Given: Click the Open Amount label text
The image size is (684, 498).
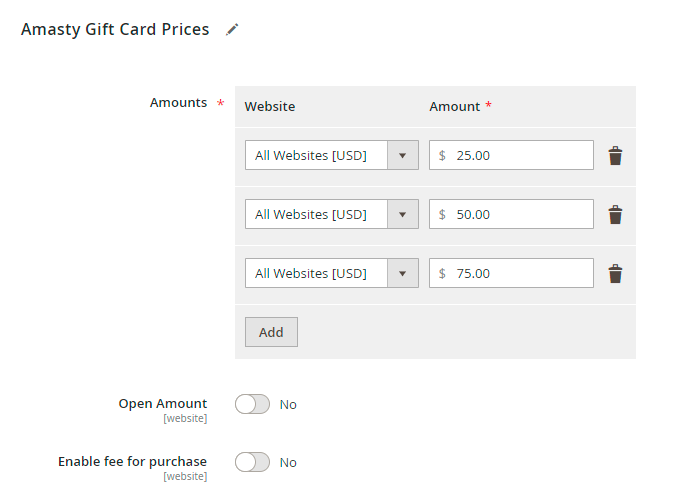Looking at the screenshot, I should 163,404.
